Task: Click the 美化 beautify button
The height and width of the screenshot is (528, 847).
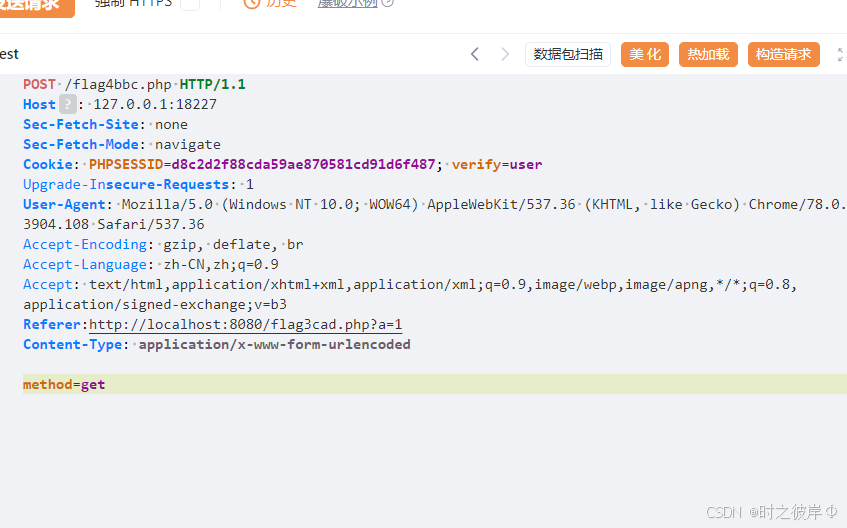Action: [x=645, y=54]
